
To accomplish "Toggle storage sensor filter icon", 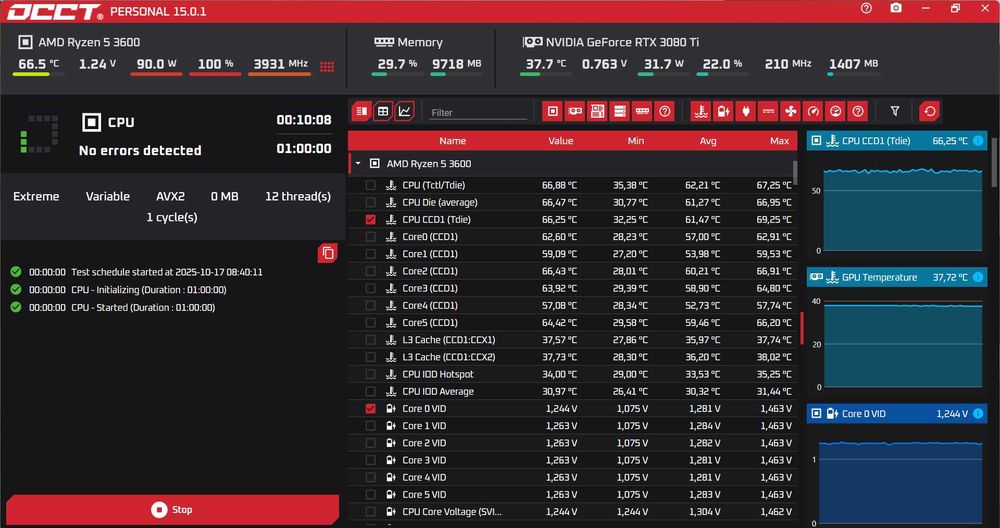I will (x=620, y=112).
